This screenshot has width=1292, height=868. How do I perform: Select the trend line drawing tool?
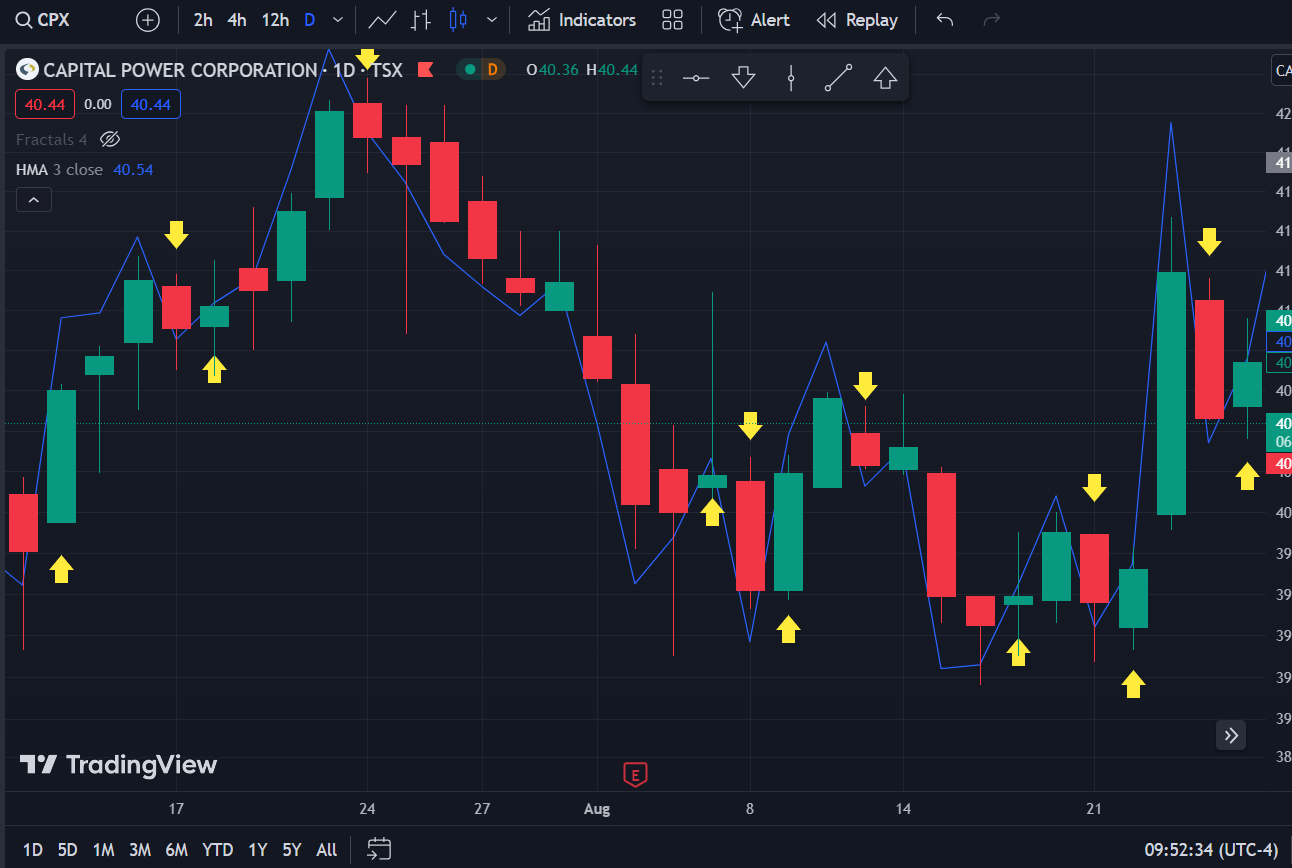[838, 77]
